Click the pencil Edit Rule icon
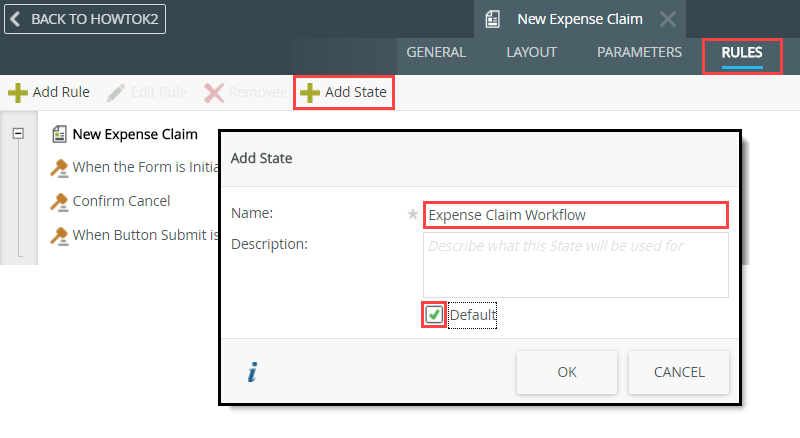The height and width of the screenshot is (438, 800). point(116,93)
